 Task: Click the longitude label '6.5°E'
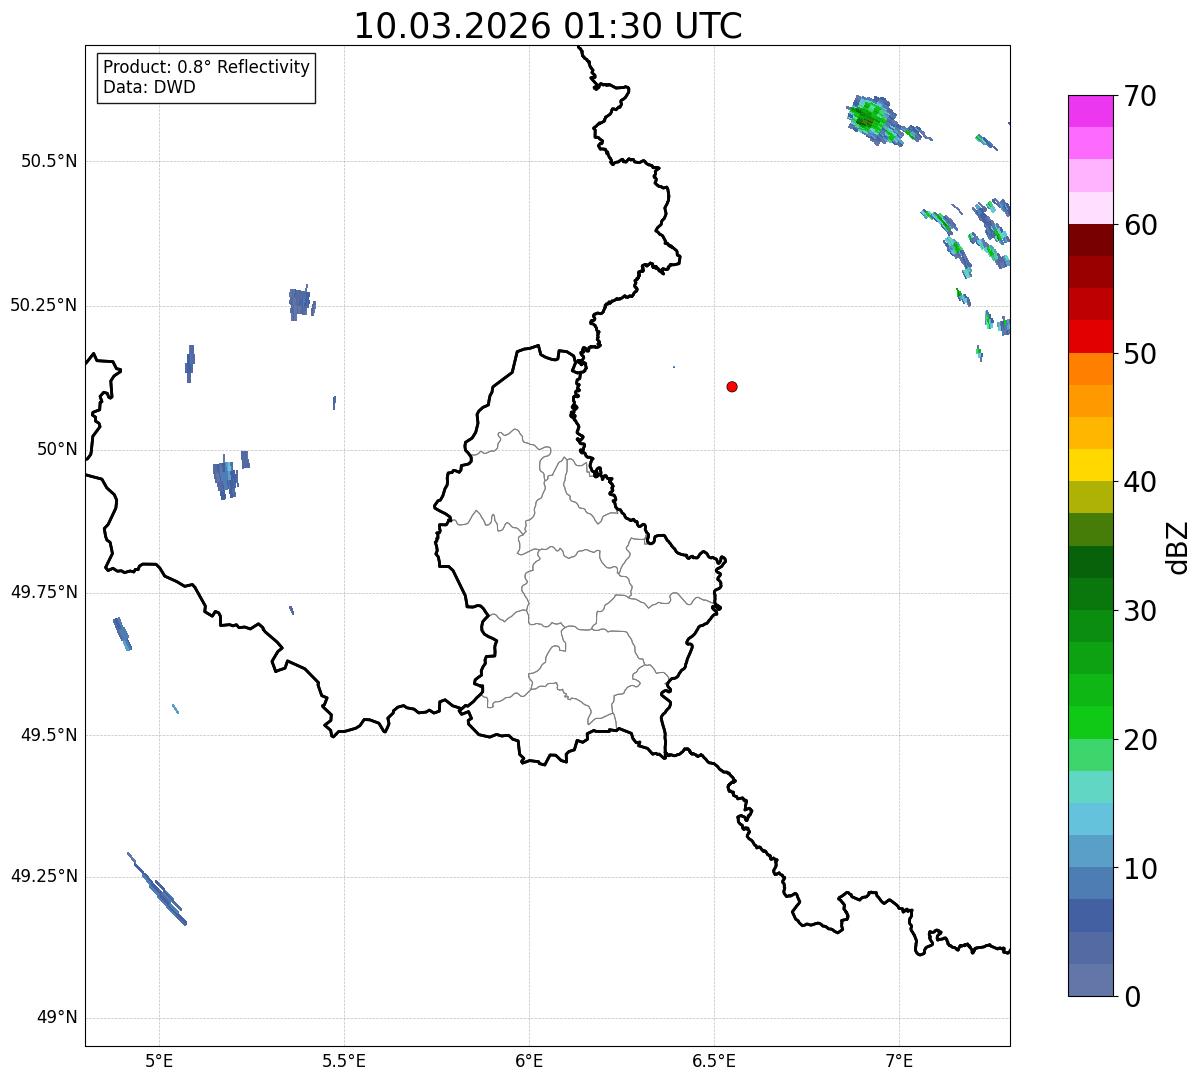714,1060
